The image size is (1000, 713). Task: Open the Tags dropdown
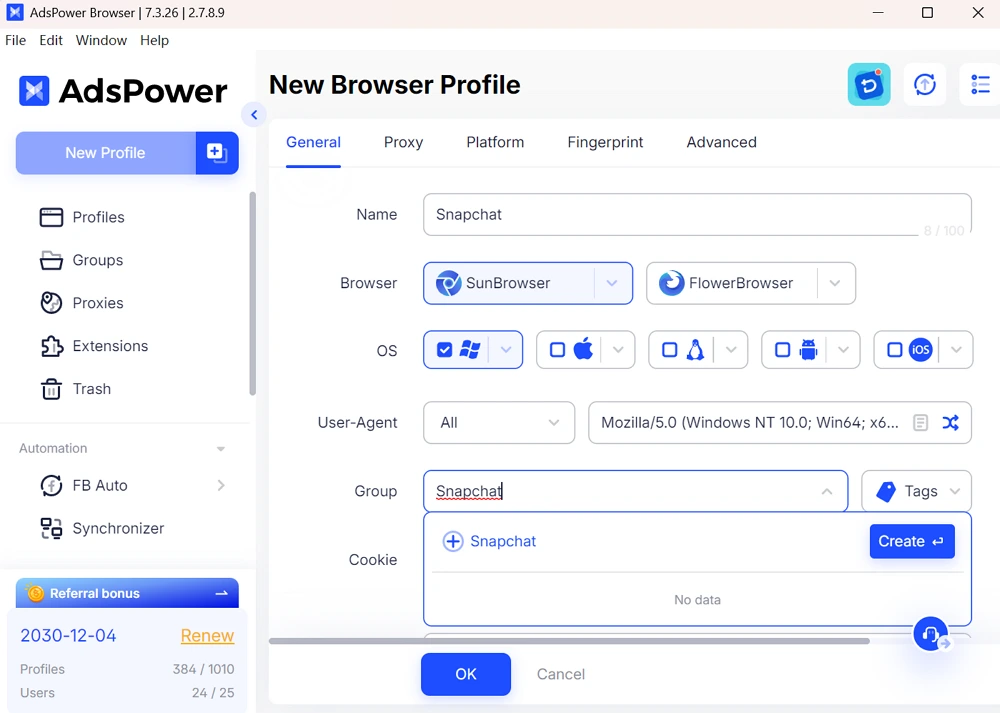pyautogui.click(x=916, y=491)
